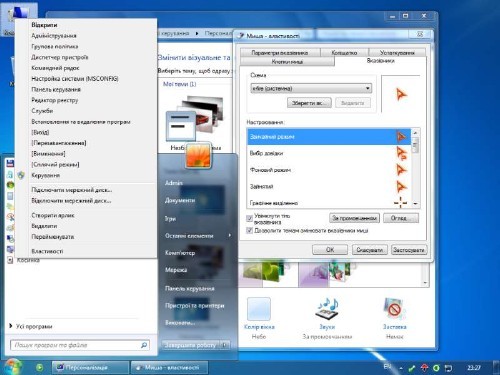This screenshot has width=500, height=375.
Task: Select the Фоновий режим pointer row
Action: pyautogui.click(x=329, y=170)
